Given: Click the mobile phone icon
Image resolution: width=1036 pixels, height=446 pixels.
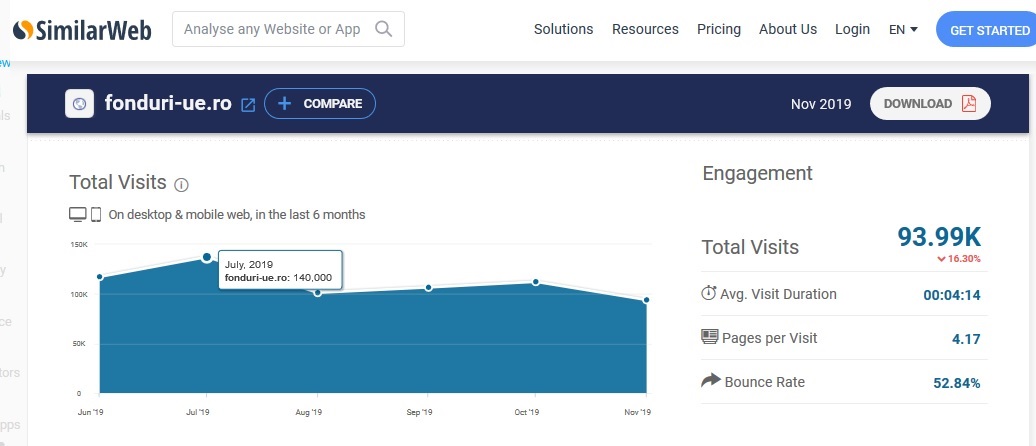Looking at the screenshot, I should point(96,214).
